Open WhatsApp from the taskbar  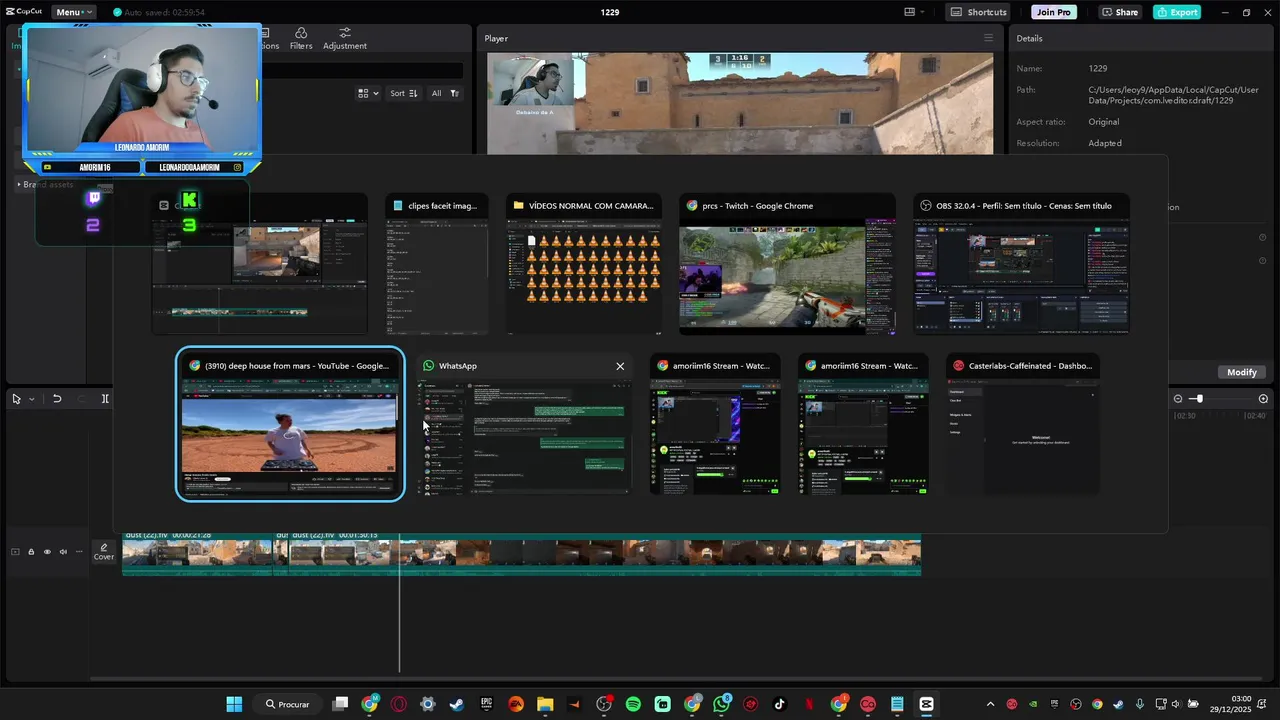pyautogui.click(x=721, y=704)
